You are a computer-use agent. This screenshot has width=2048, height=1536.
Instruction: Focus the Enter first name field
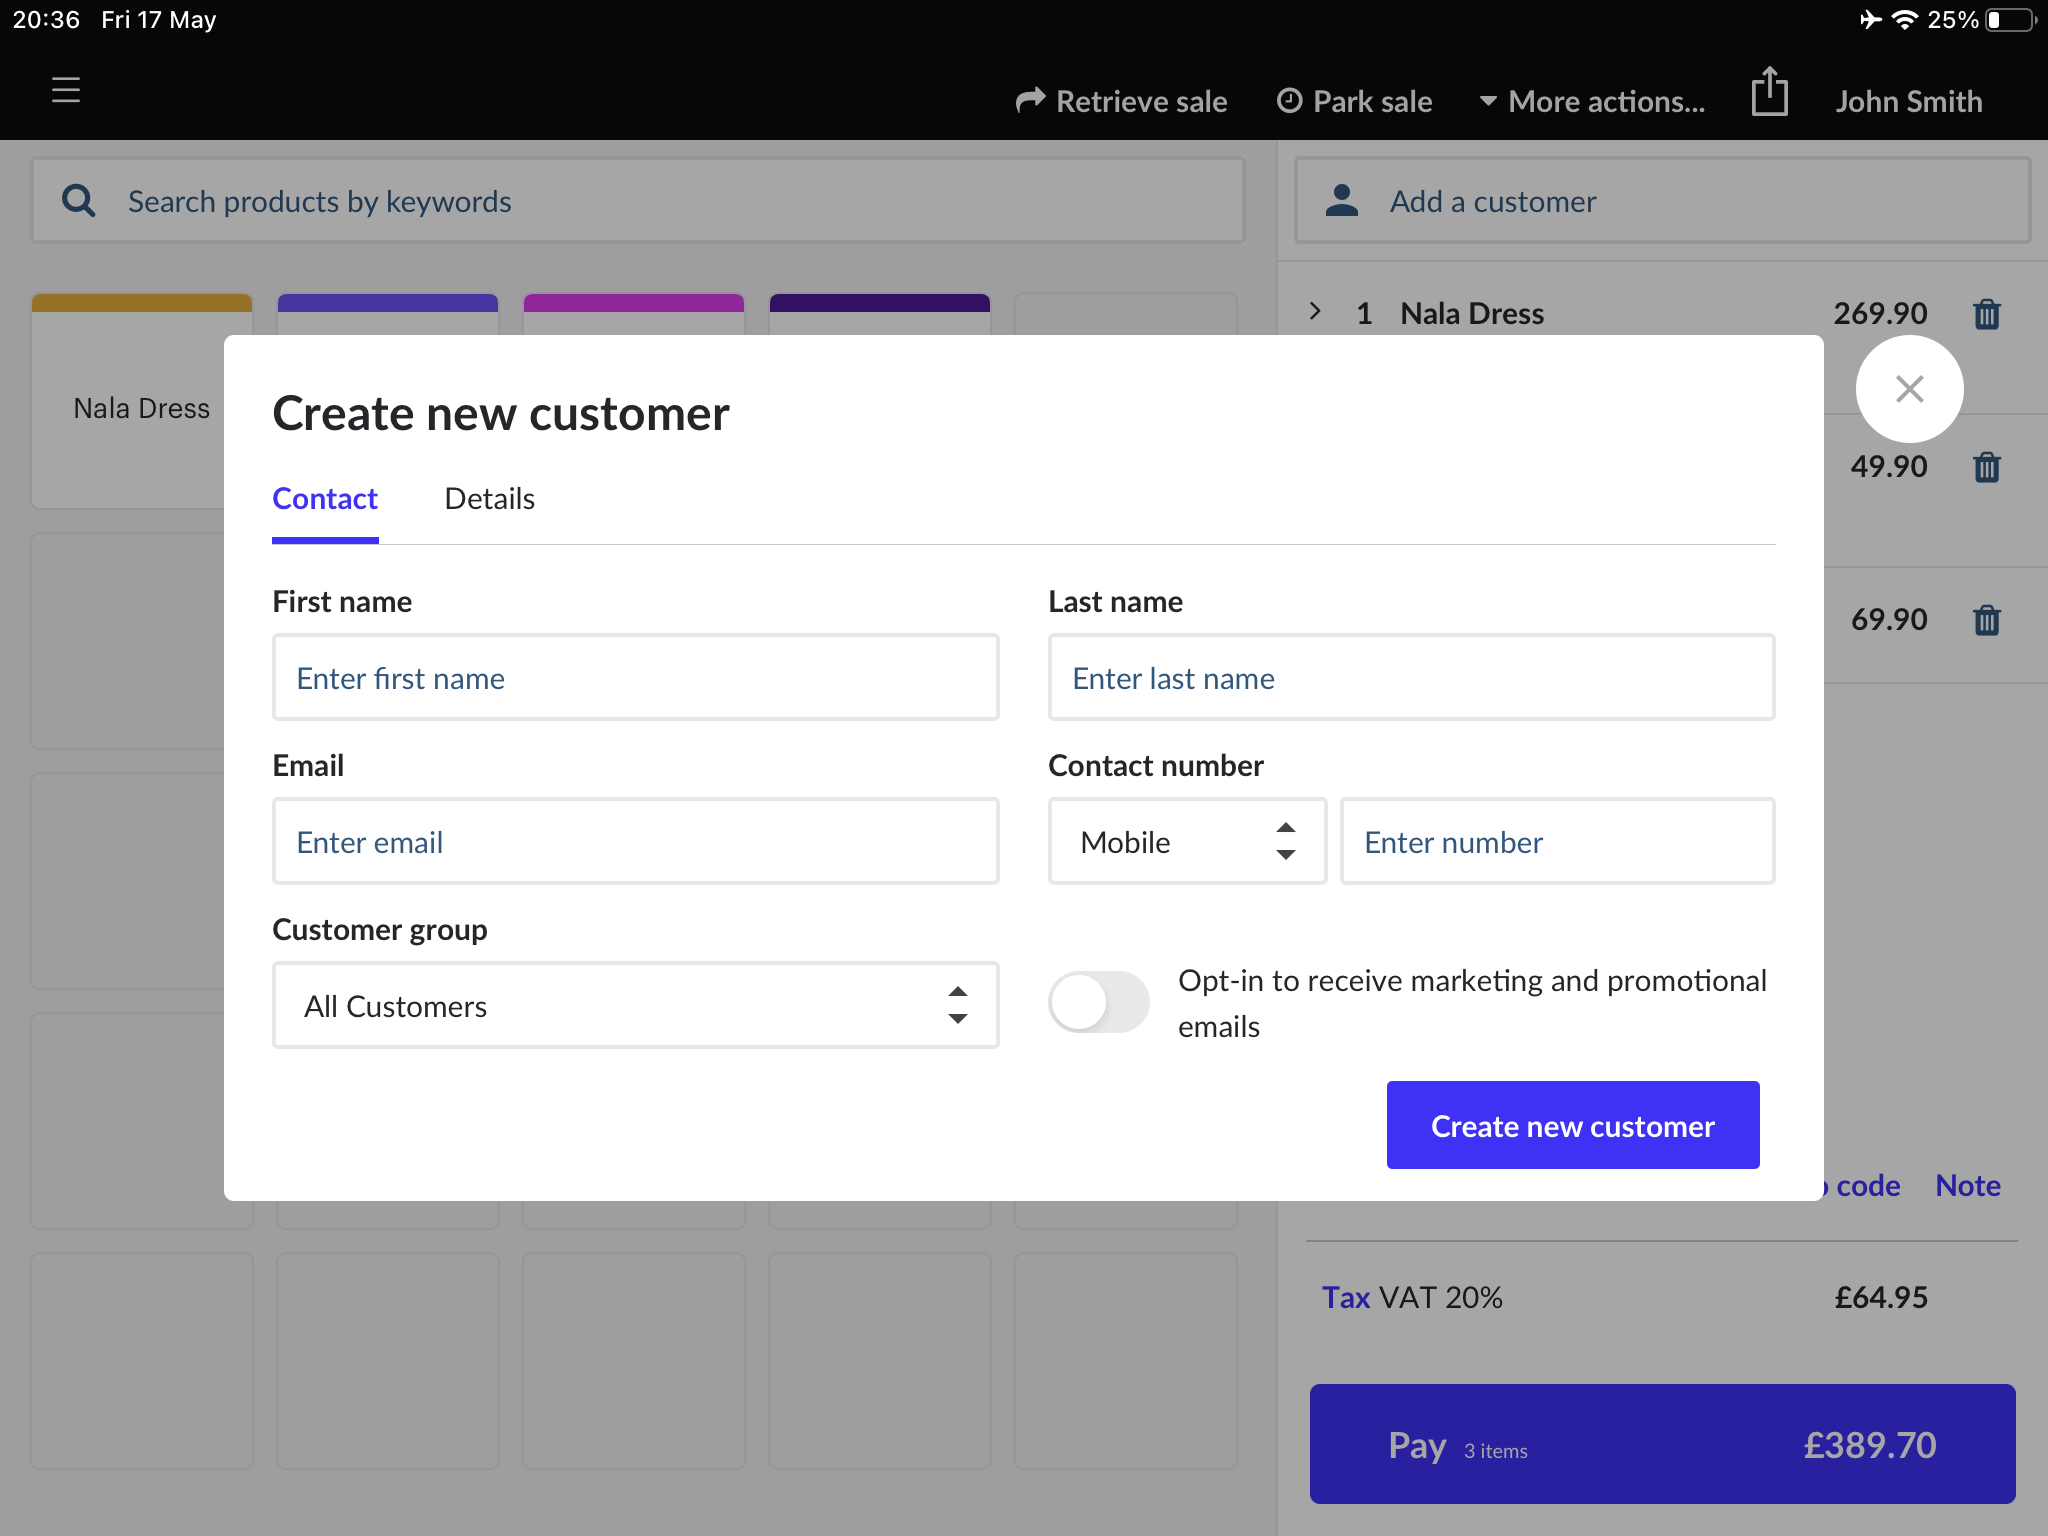coord(635,678)
